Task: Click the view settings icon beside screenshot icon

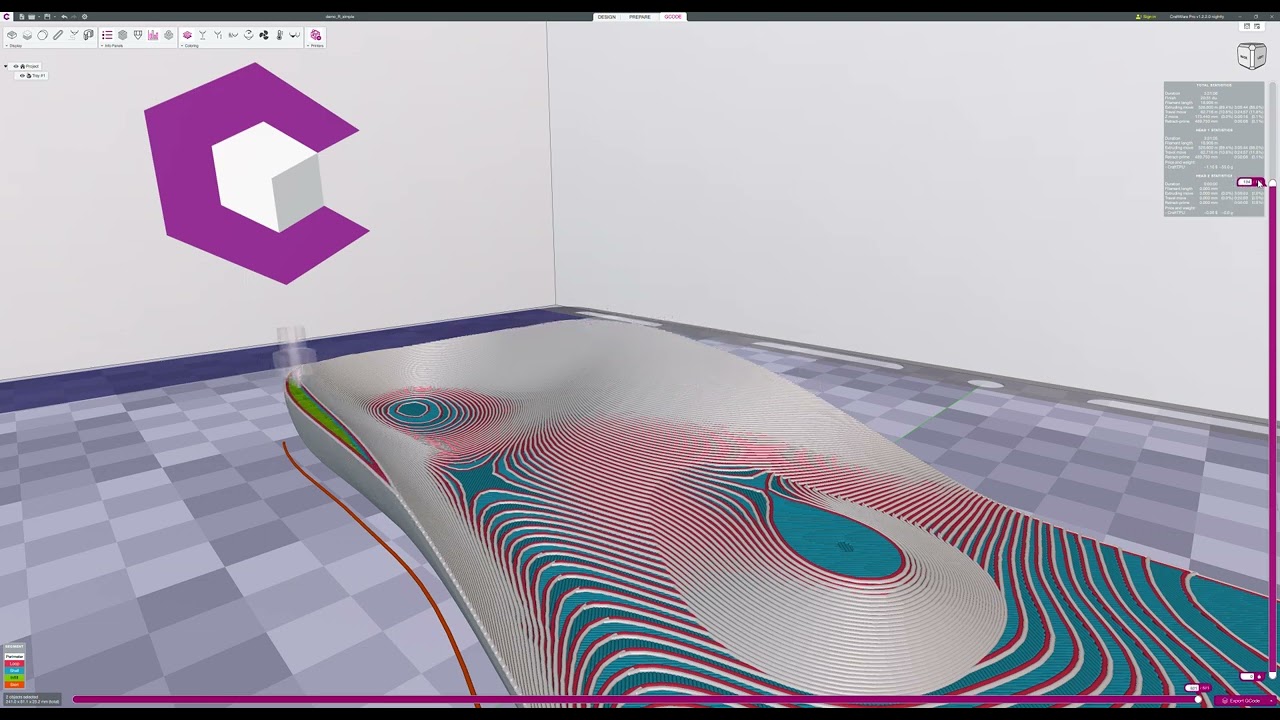Action: click(x=1257, y=26)
